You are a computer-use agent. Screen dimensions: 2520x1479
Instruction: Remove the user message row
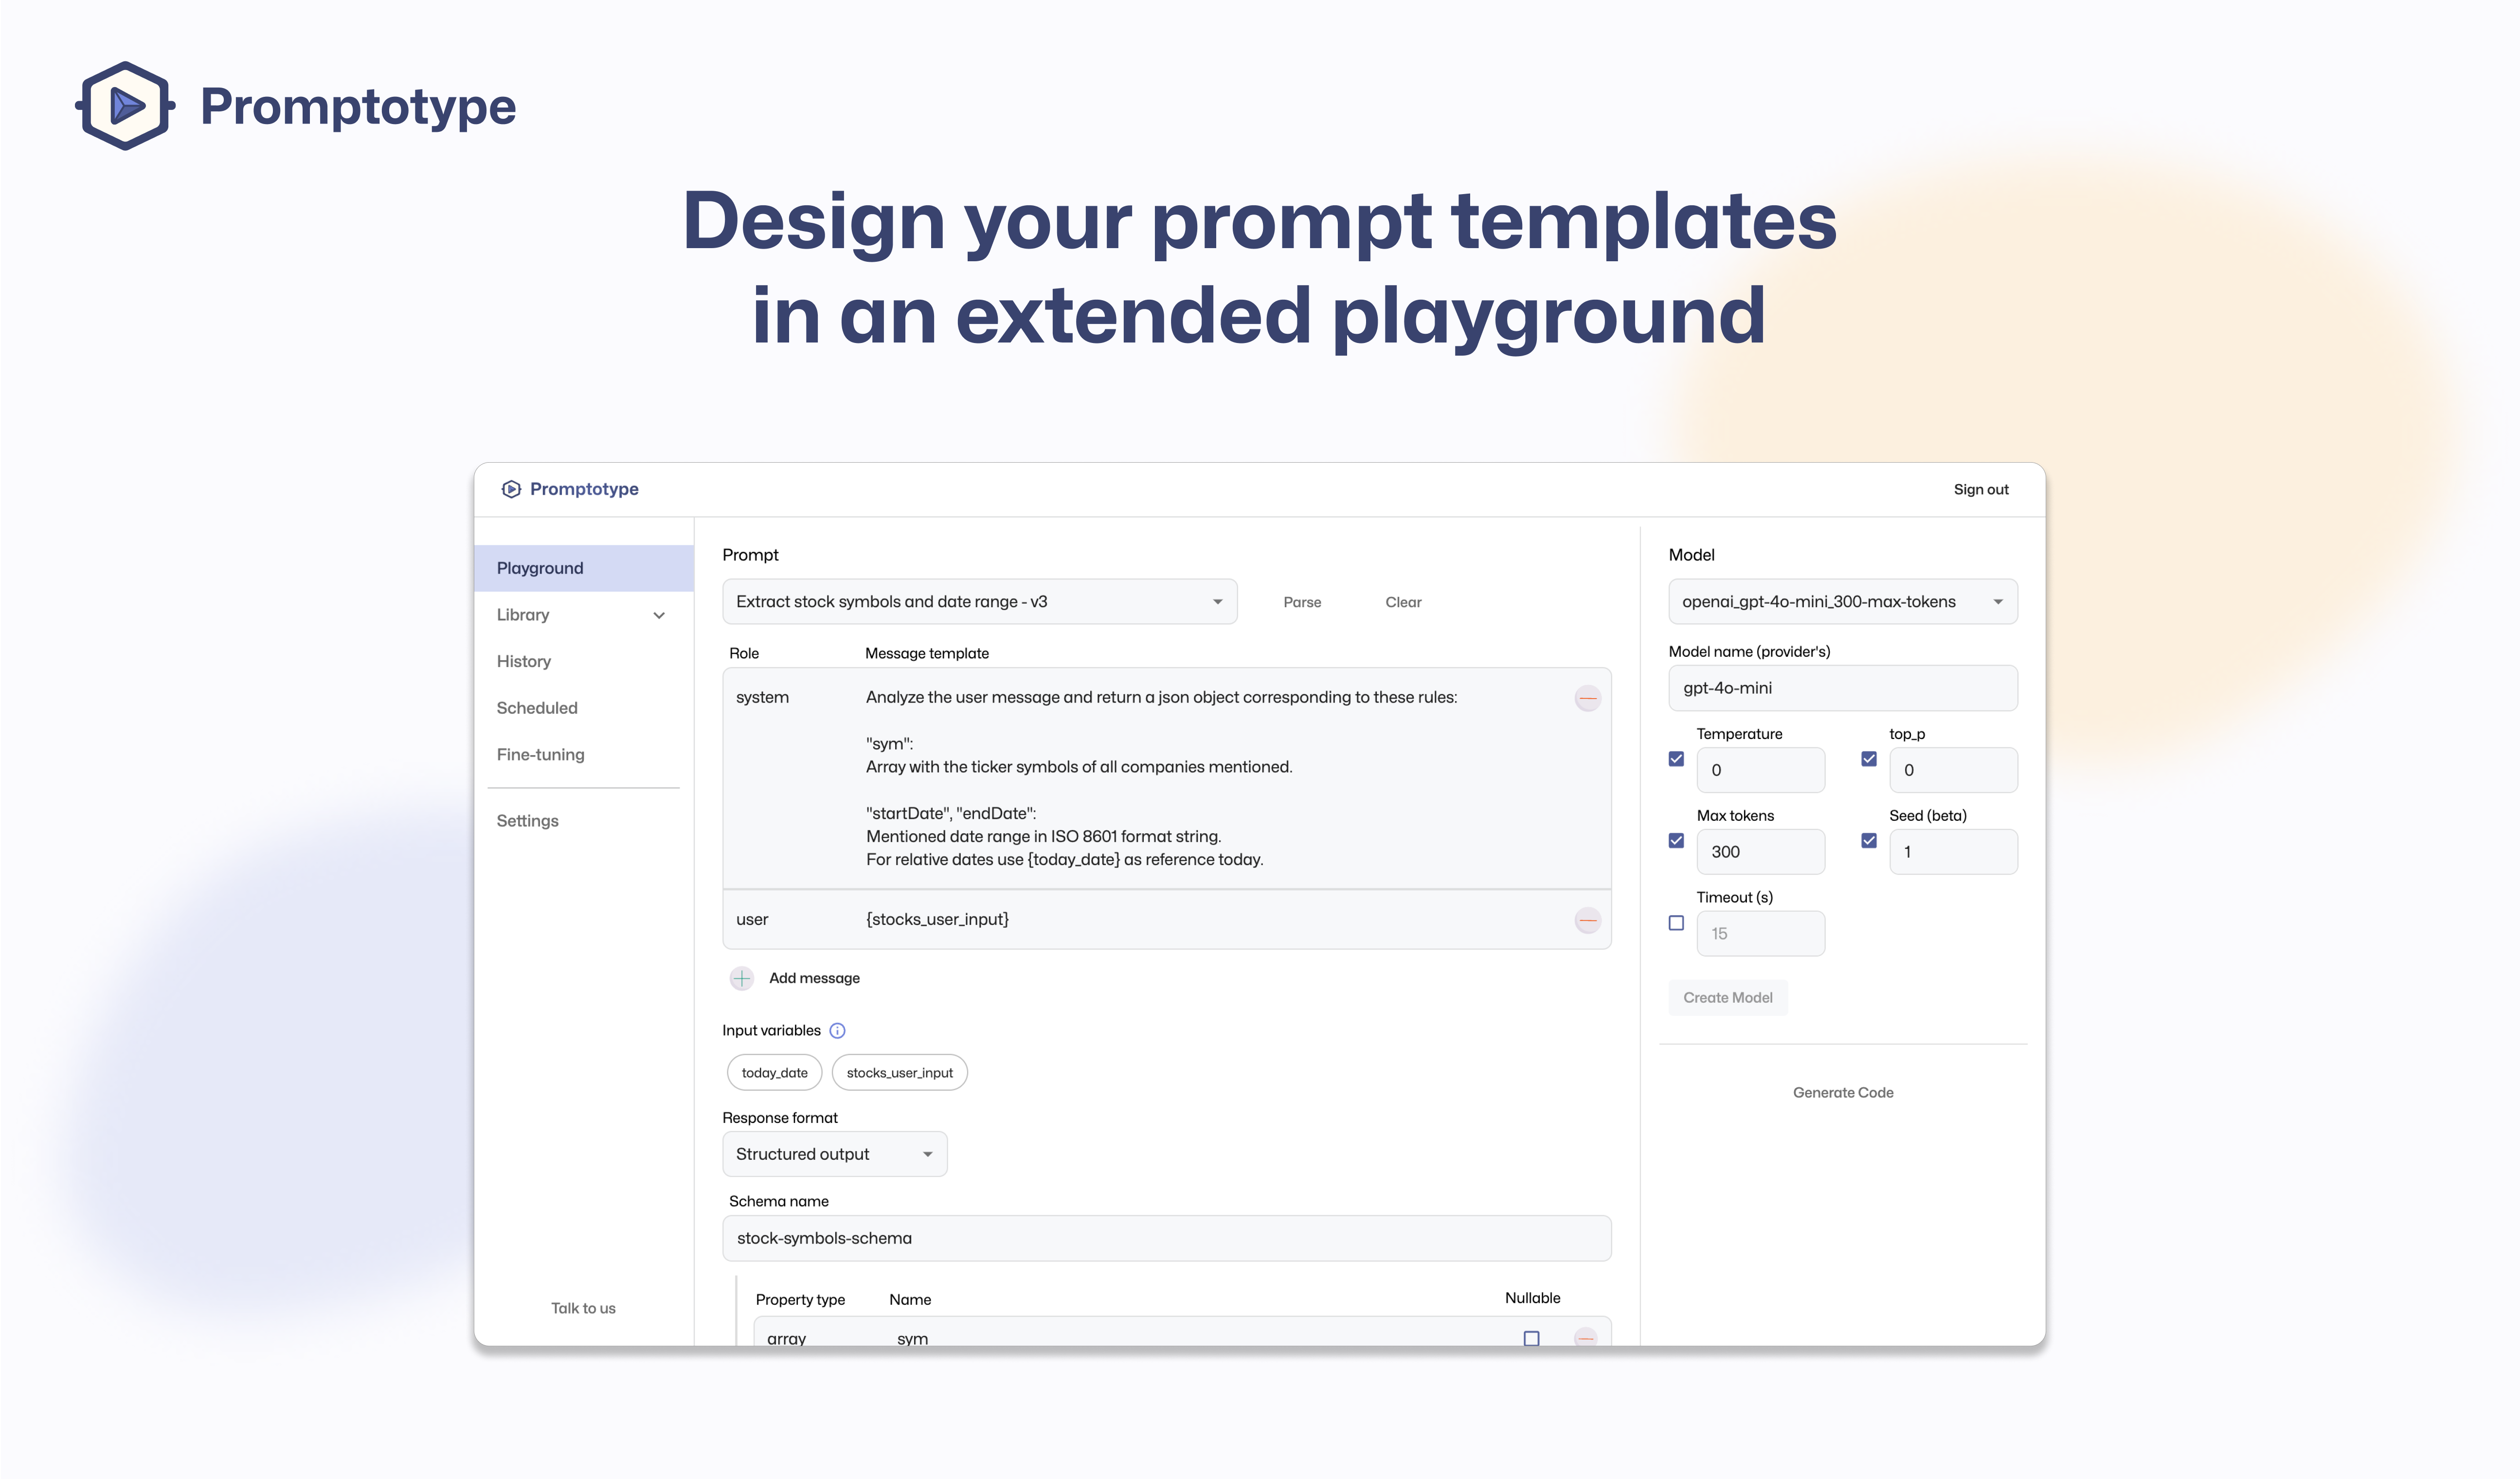click(x=1587, y=920)
